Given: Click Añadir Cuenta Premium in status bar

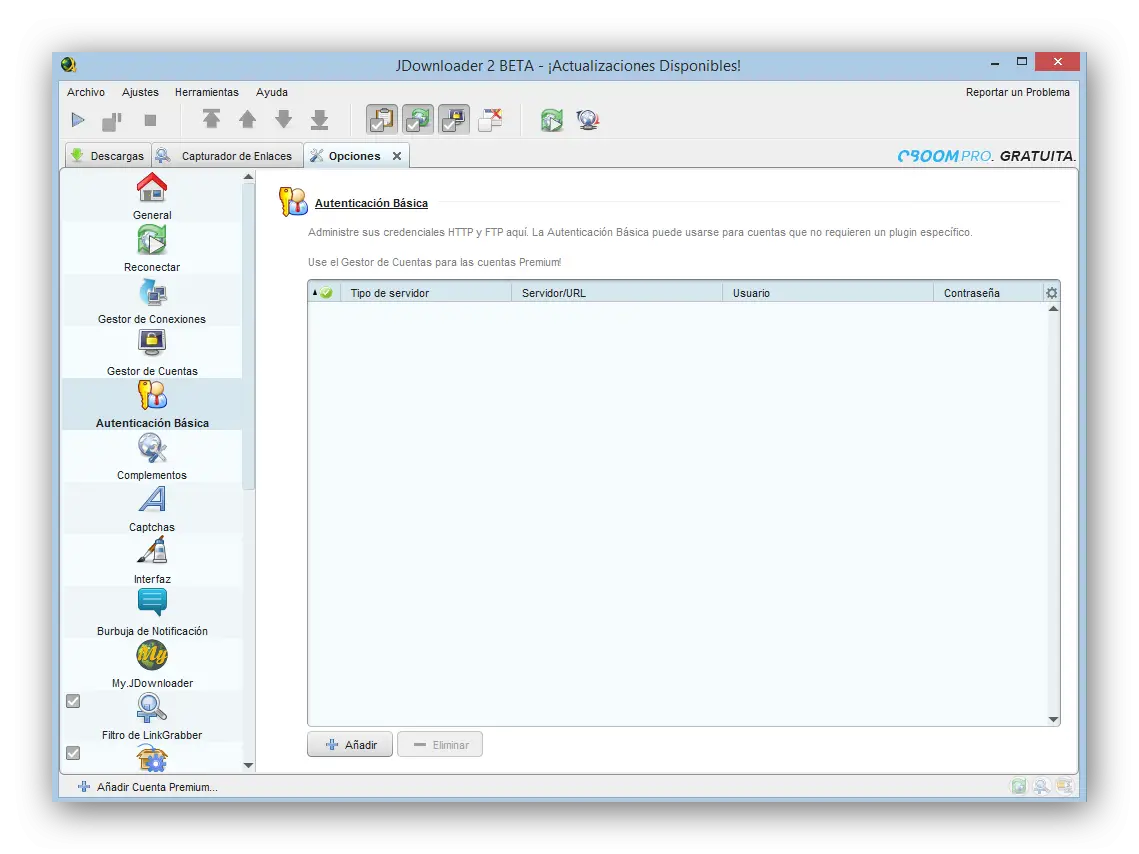Looking at the screenshot, I should point(148,786).
